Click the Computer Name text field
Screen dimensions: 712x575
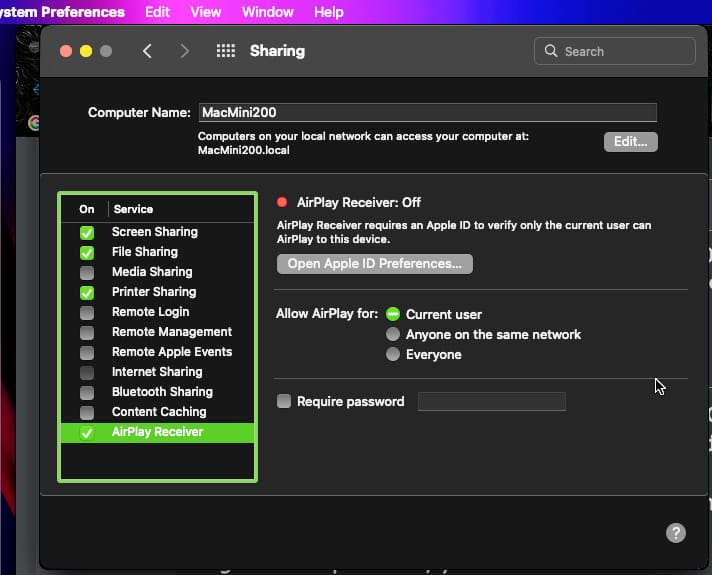pos(427,112)
